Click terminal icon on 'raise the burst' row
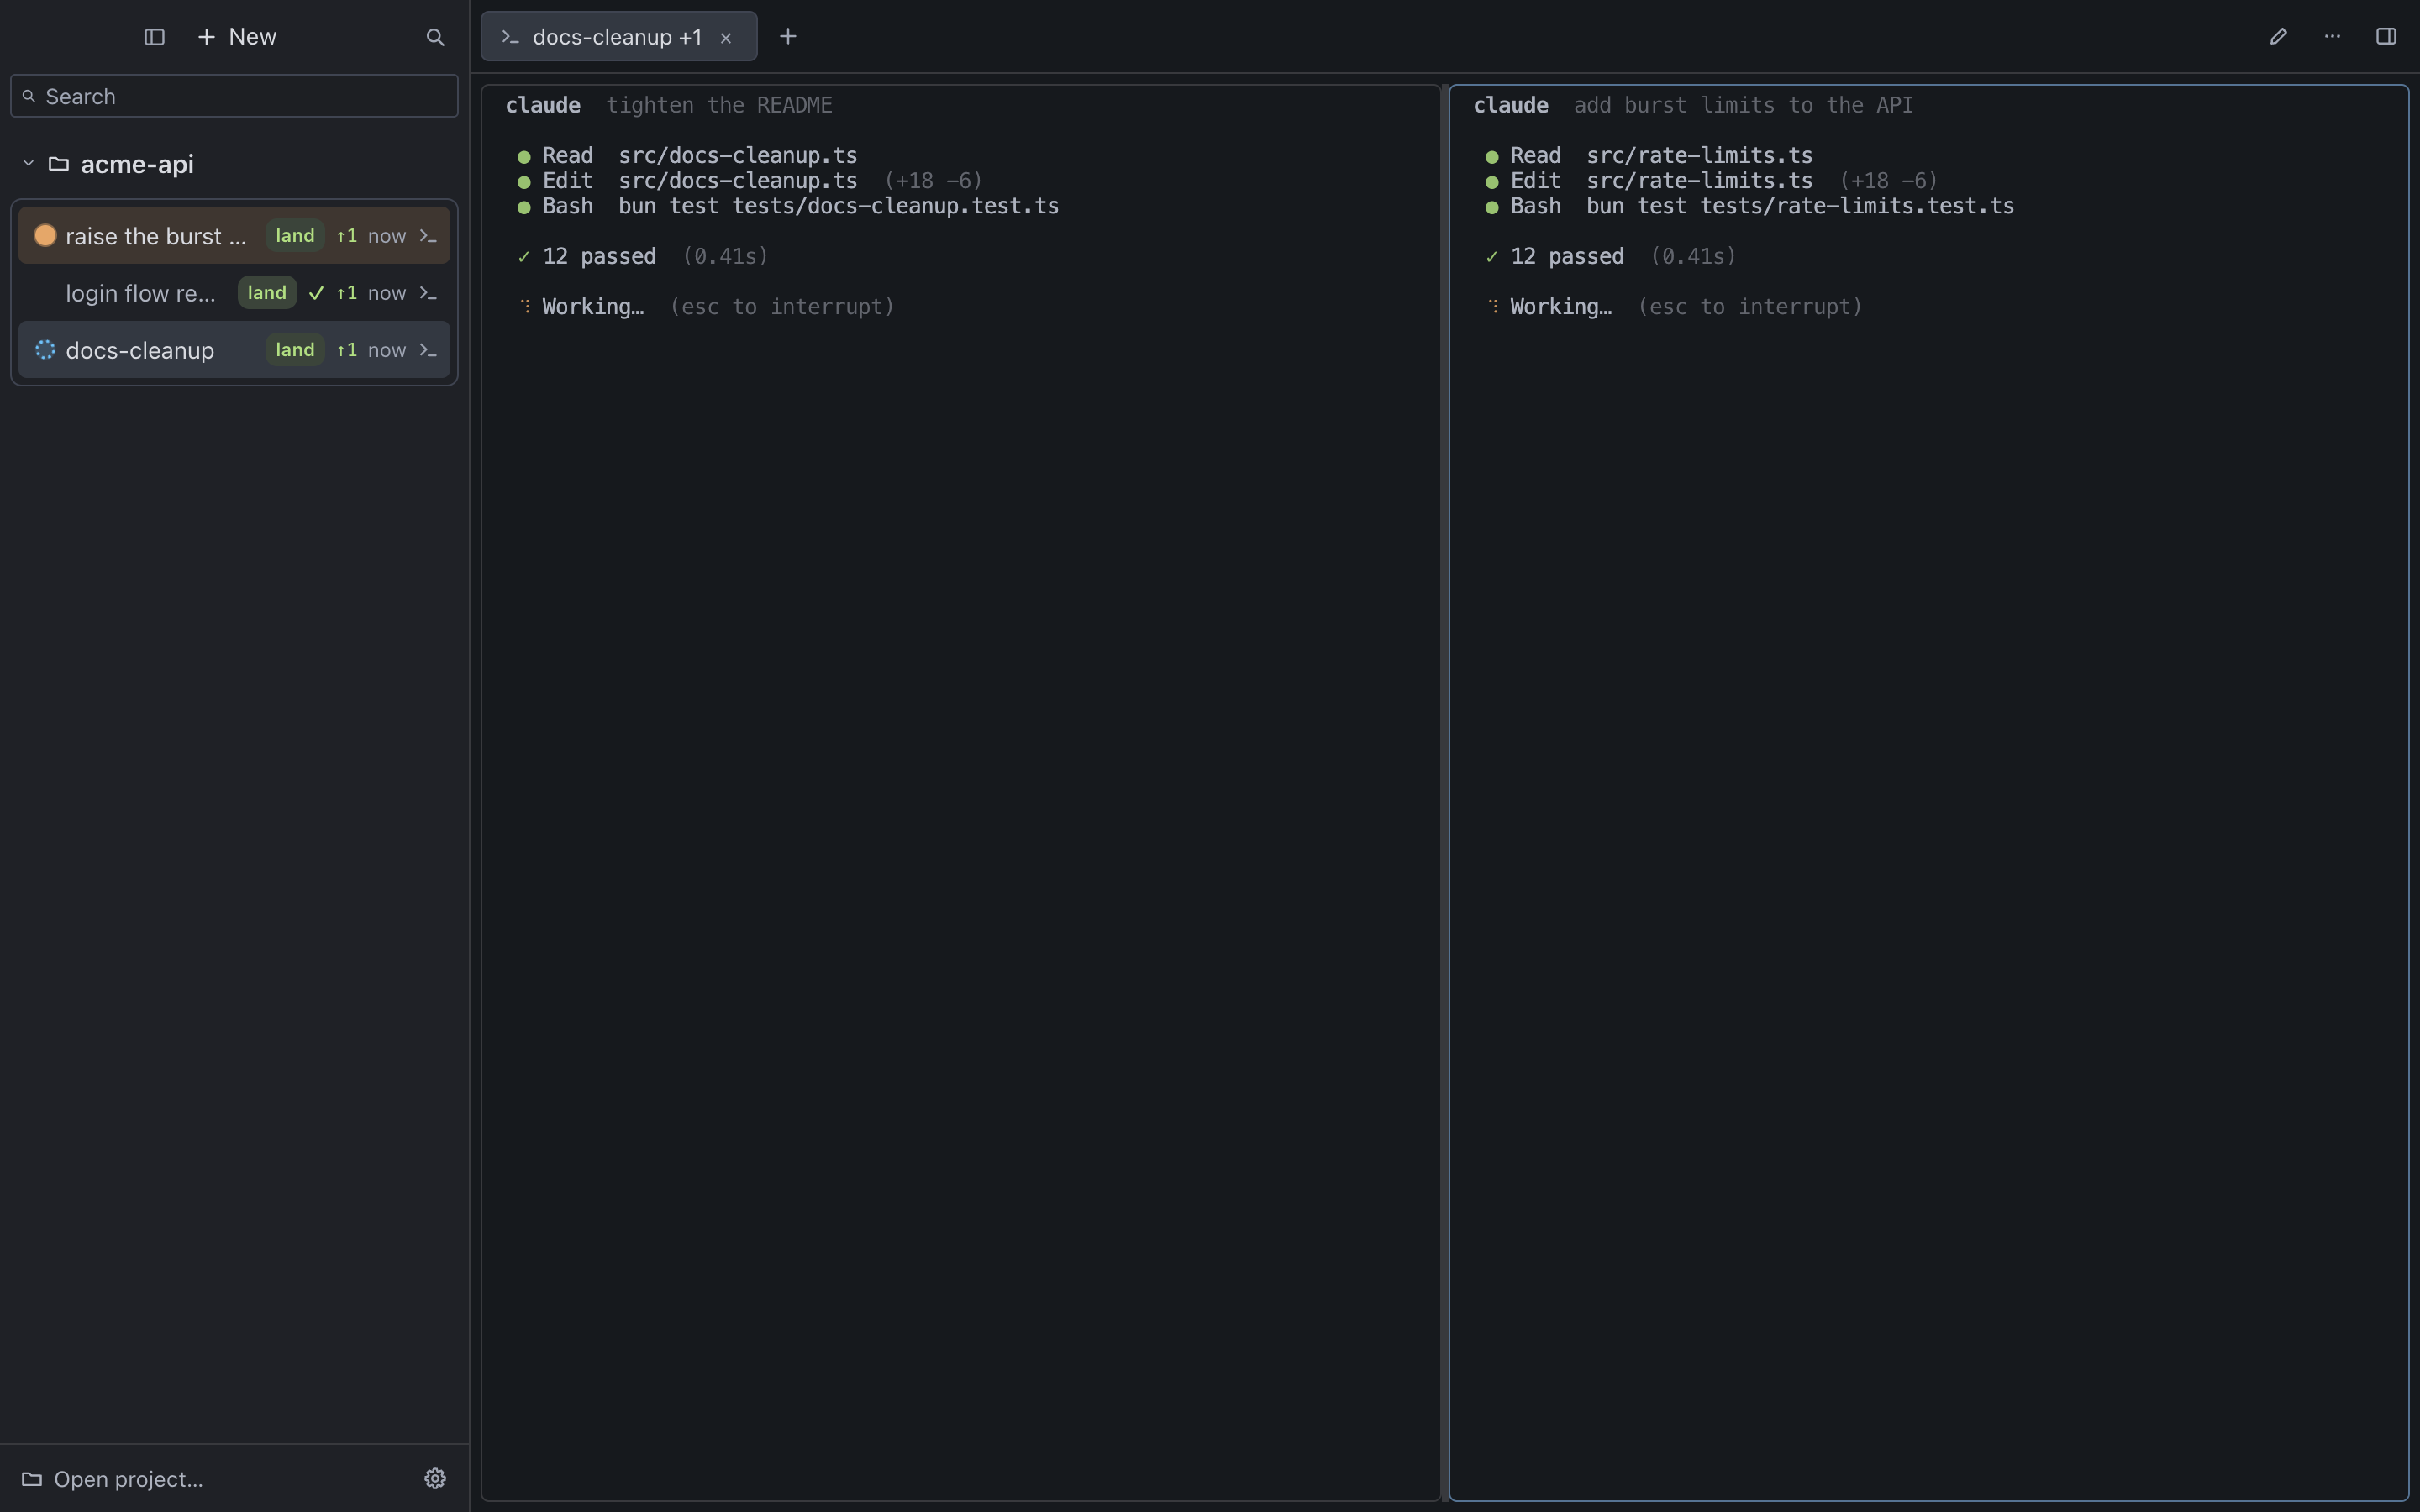The image size is (2420, 1512). click(x=428, y=236)
